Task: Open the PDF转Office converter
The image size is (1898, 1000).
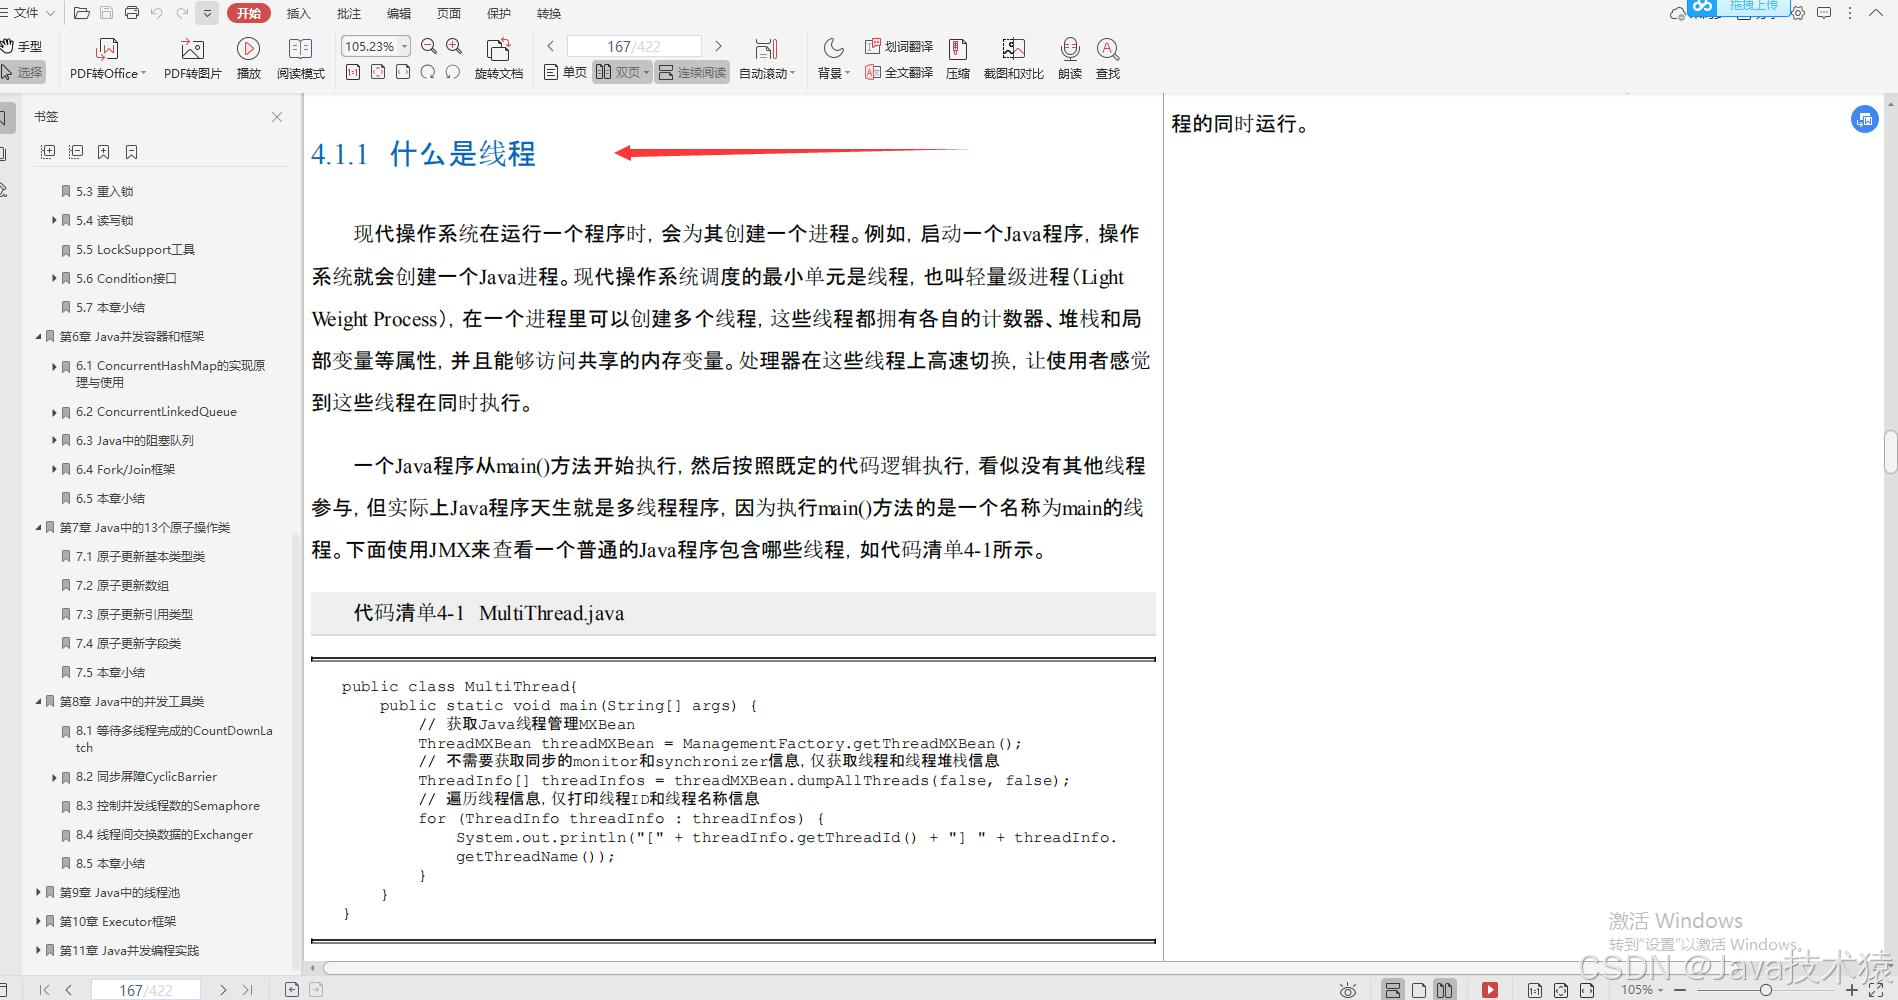Action: point(107,59)
